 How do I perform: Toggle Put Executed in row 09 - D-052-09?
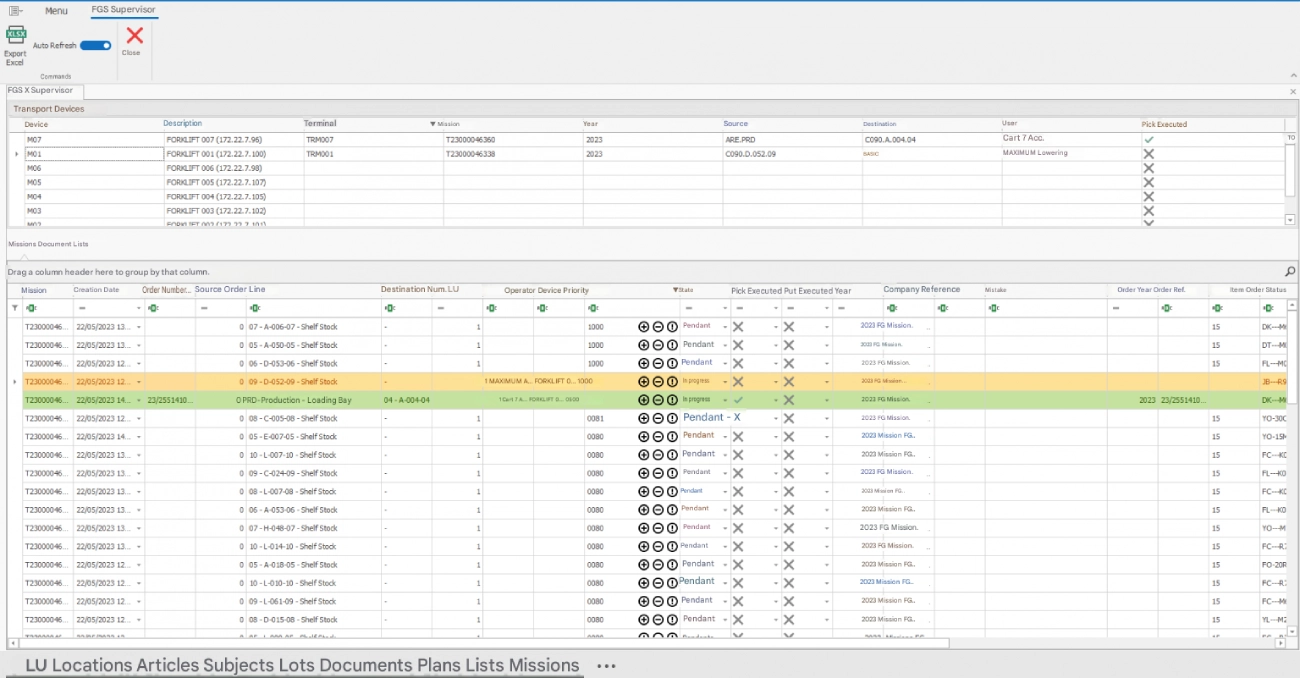pos(789,381)
